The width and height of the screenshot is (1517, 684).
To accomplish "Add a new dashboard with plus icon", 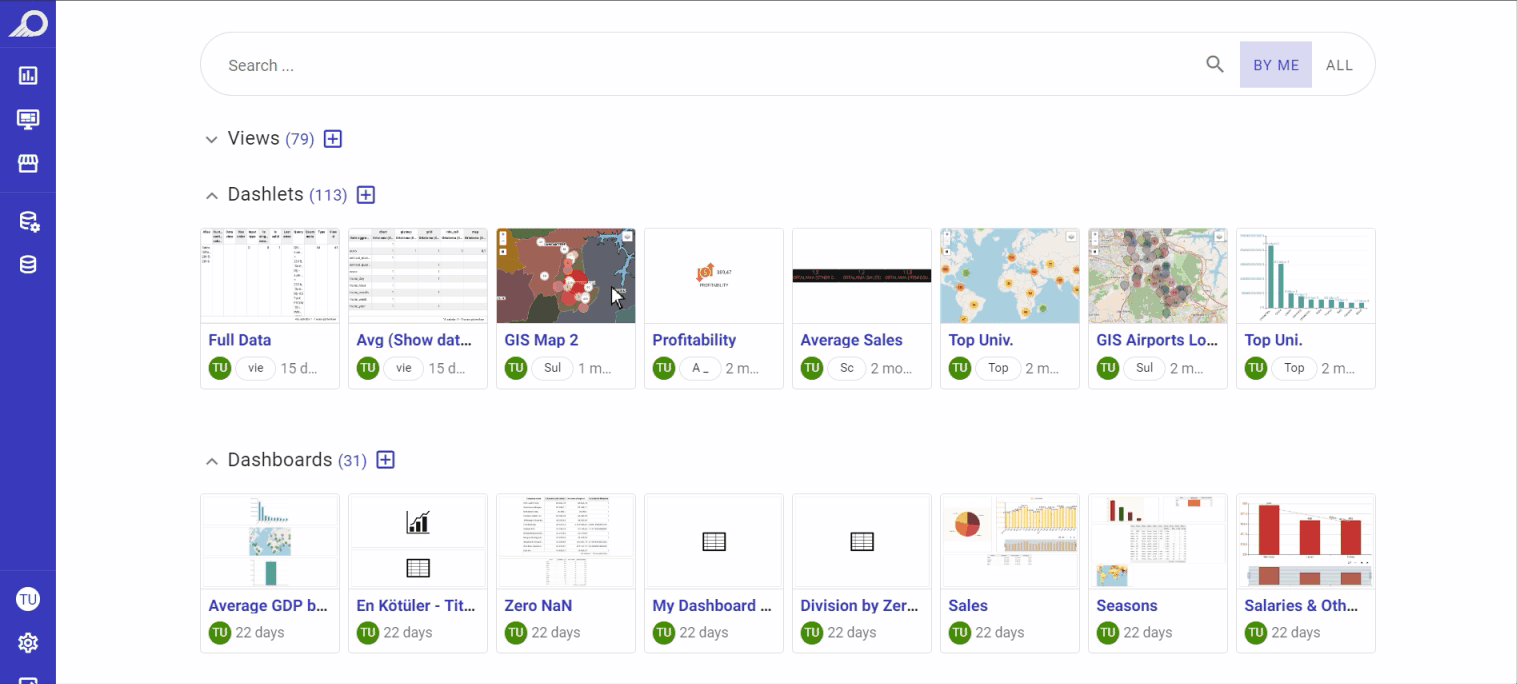I will 386,460.
